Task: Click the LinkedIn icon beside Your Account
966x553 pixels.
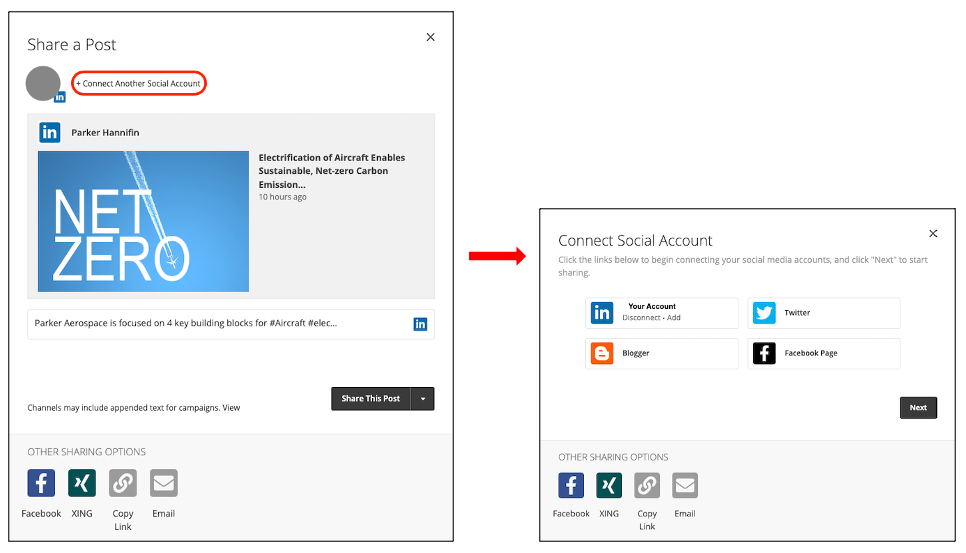Action: tap(602, 313)
